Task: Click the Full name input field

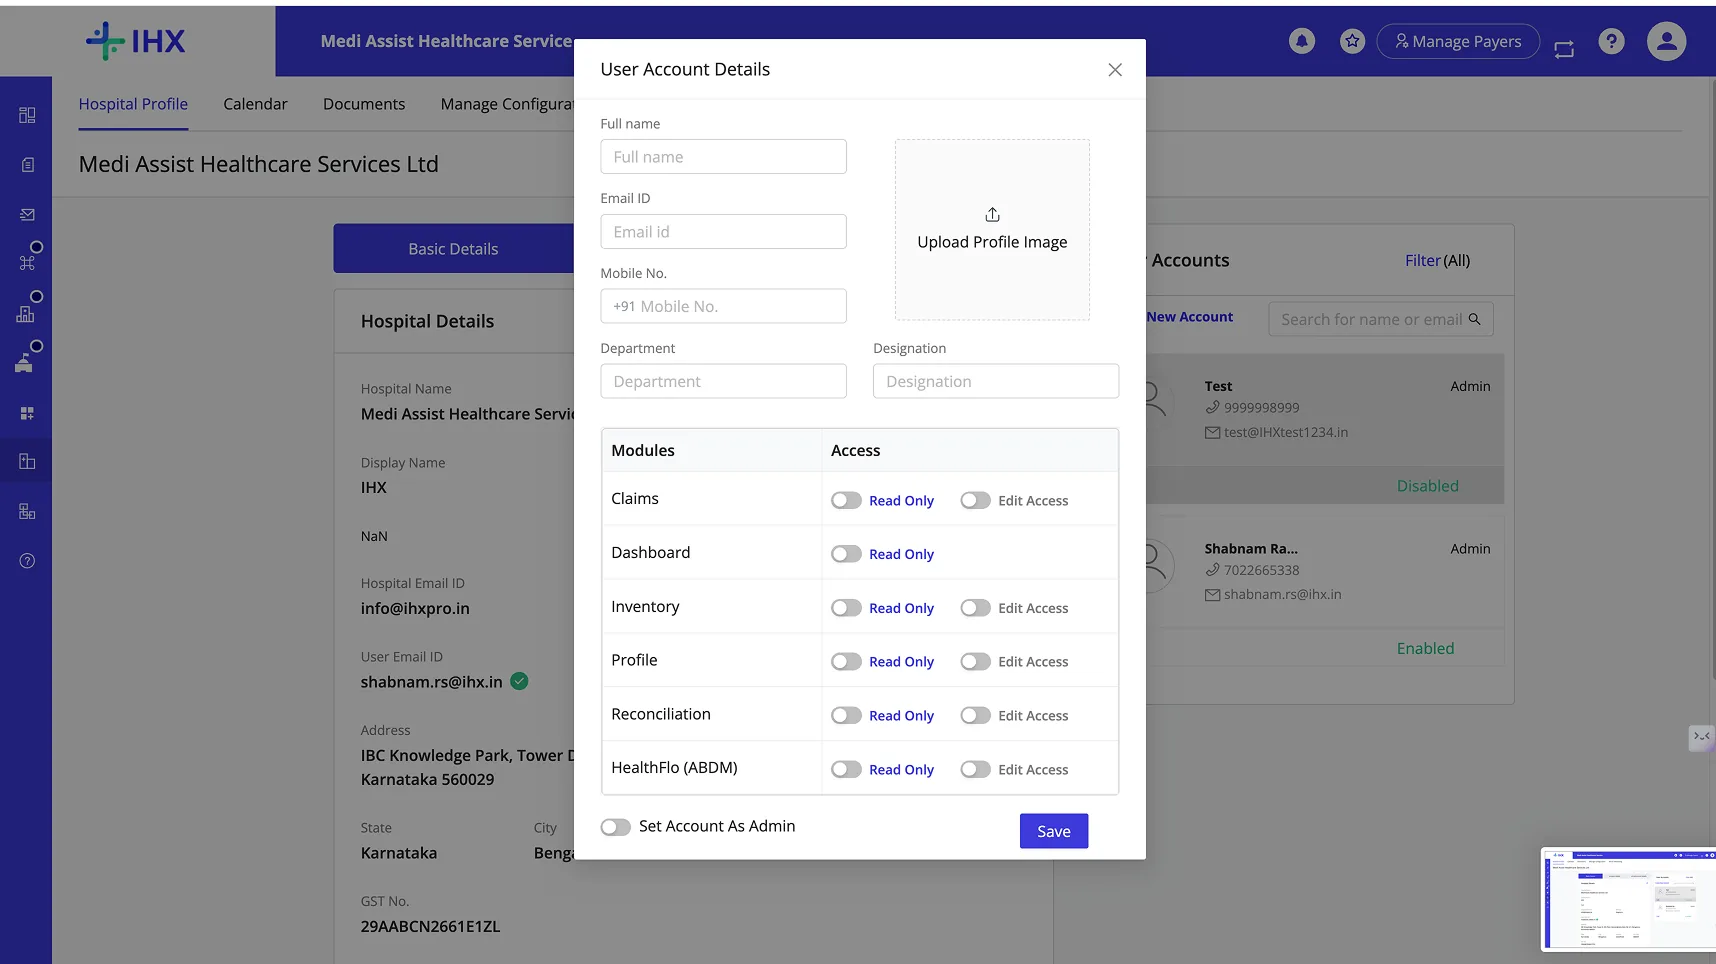Action: pos(723,157)
